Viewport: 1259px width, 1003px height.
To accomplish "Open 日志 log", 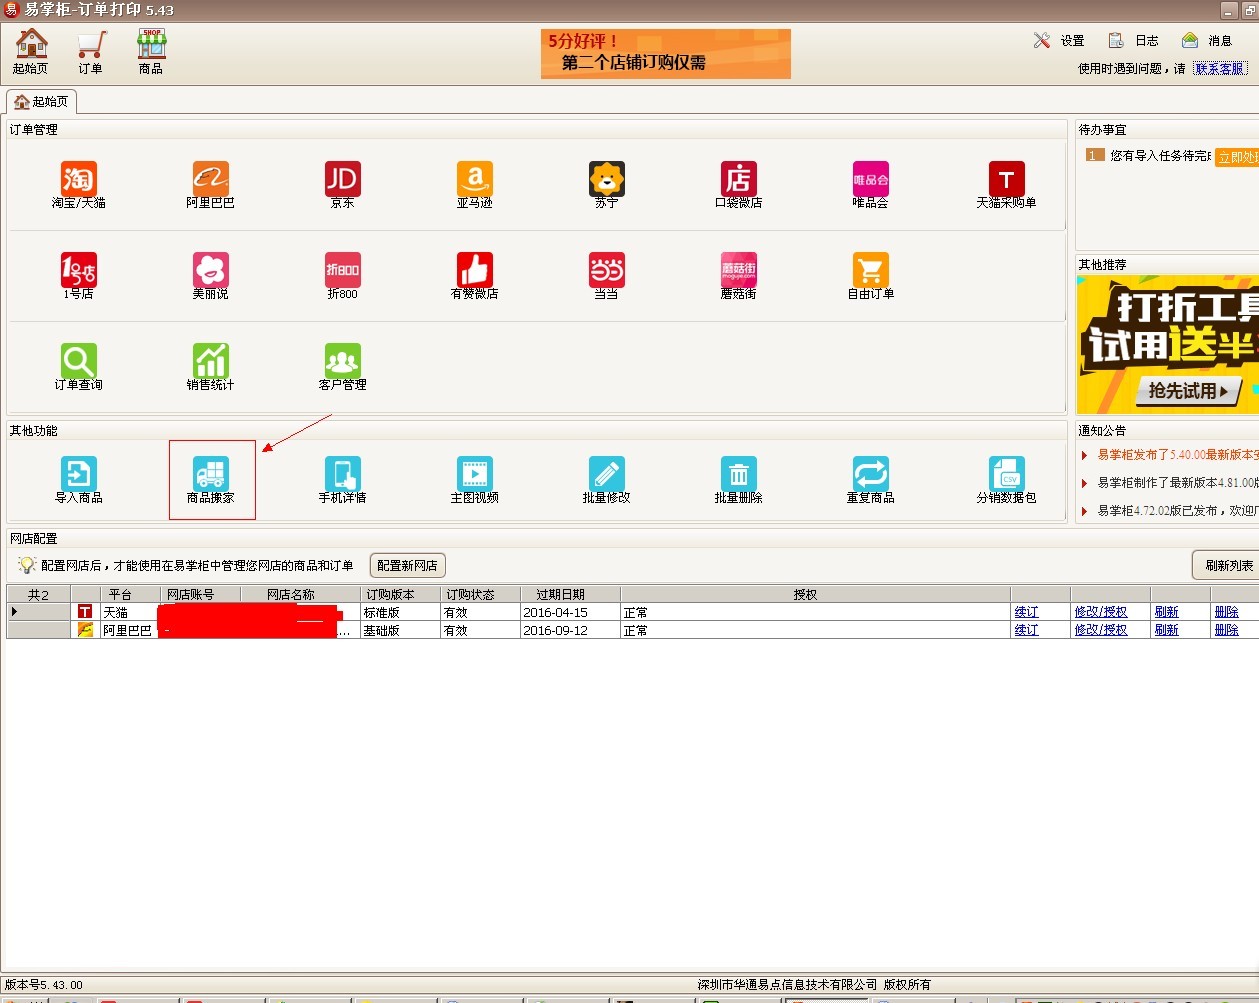I will pyautogui.click(x=1134, y=41).
